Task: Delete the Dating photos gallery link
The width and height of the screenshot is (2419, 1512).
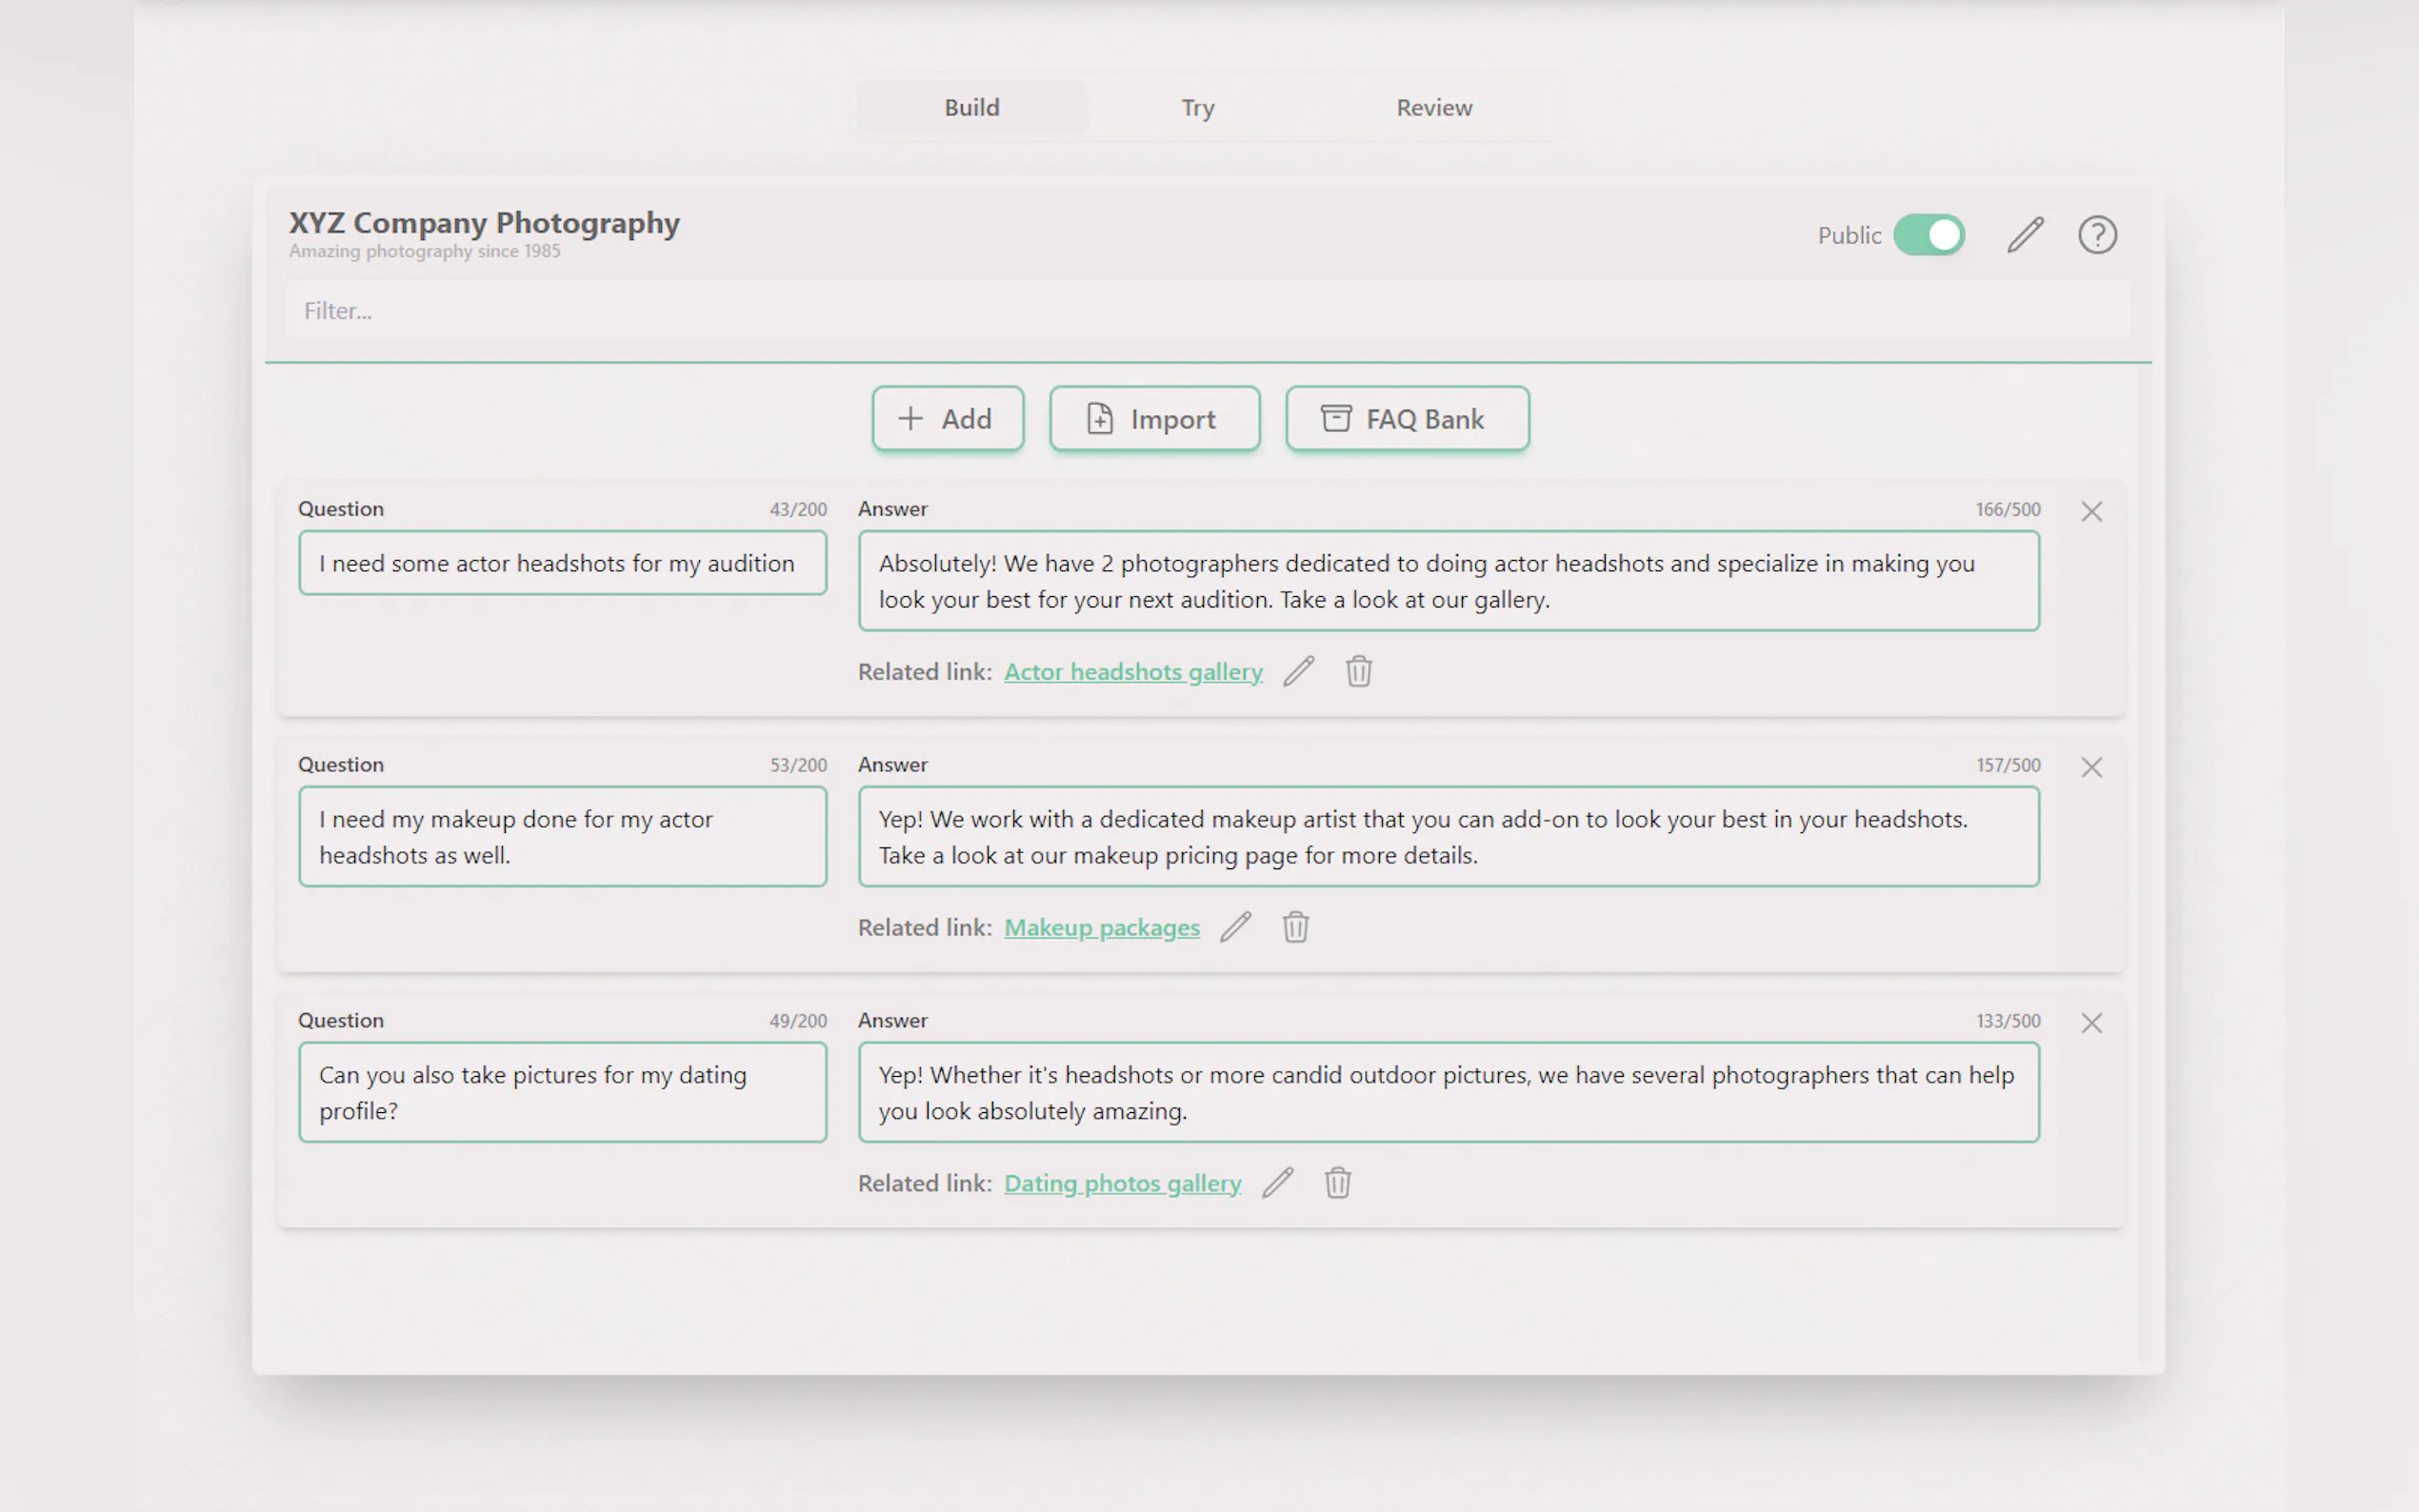Action: 1337,1183
